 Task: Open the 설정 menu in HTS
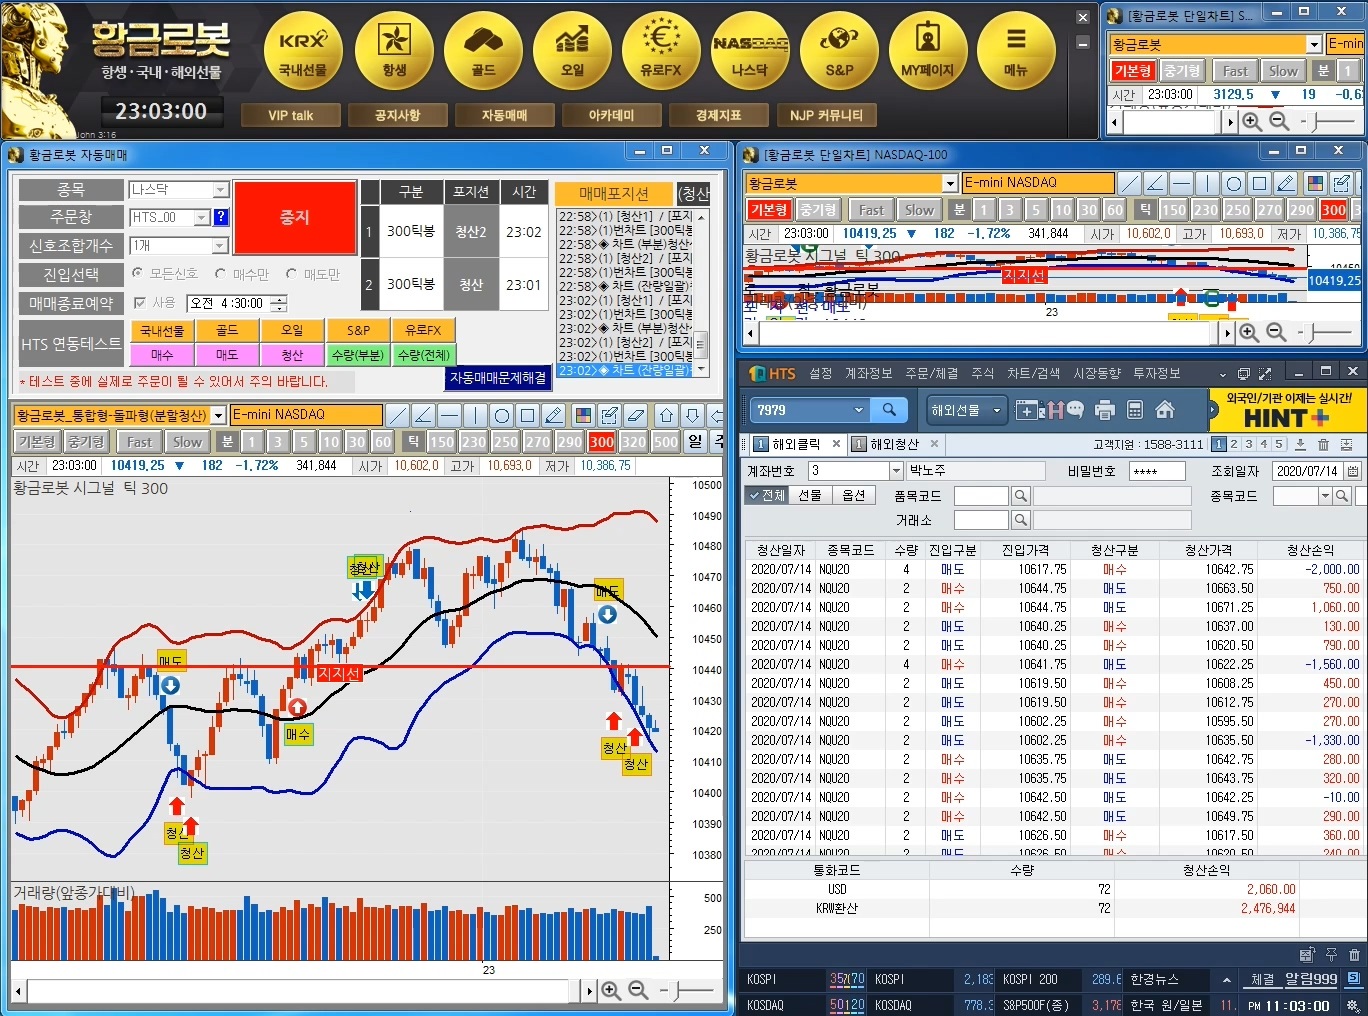pyautogui.click(x=821, y=373)
